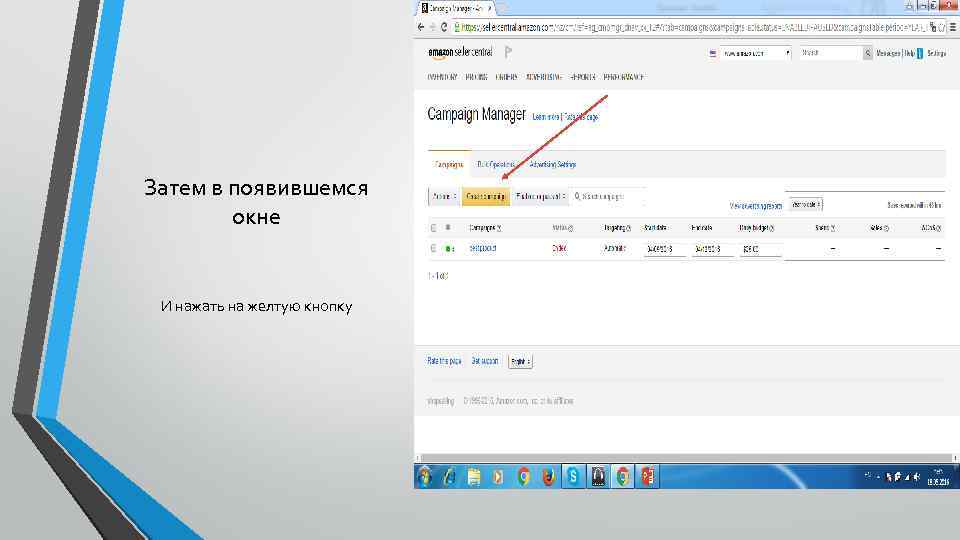Click the flag icon beside the logo

pos(508,53)
